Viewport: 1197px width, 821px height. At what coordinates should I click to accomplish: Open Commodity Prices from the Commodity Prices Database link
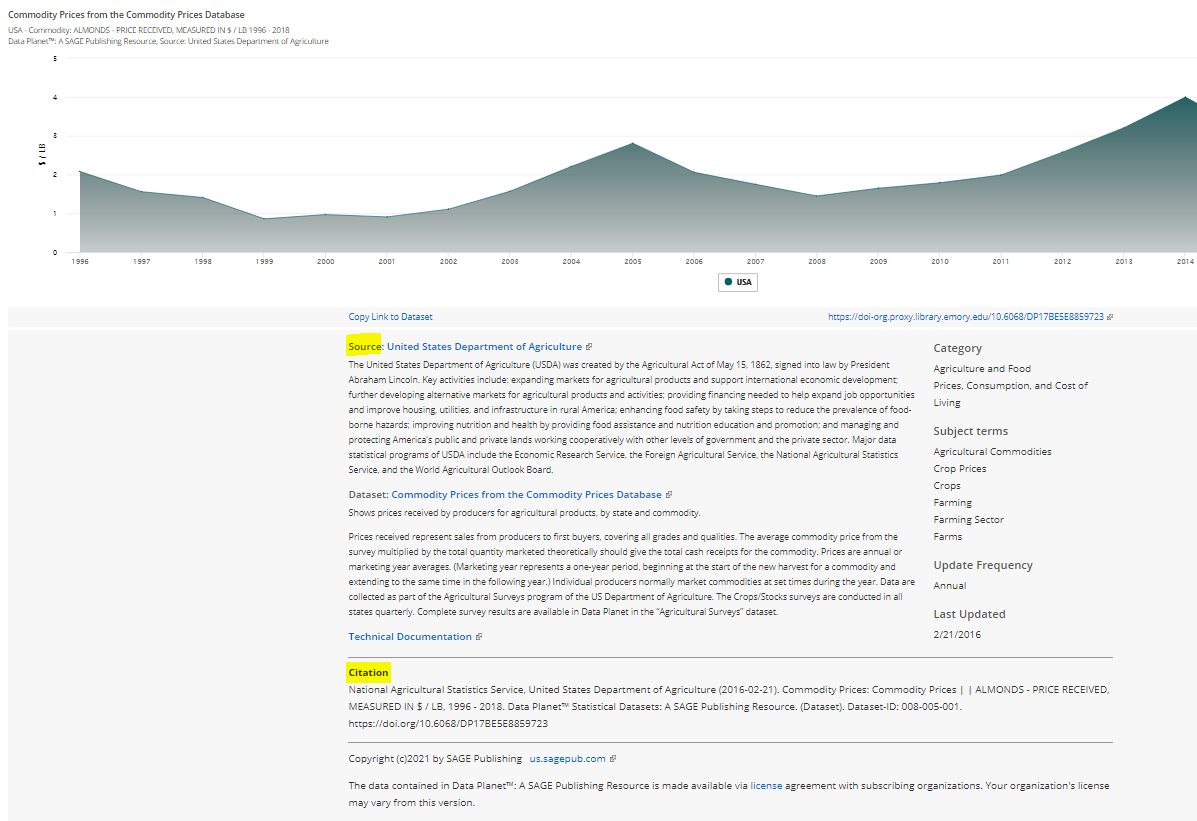coord(526,495)
